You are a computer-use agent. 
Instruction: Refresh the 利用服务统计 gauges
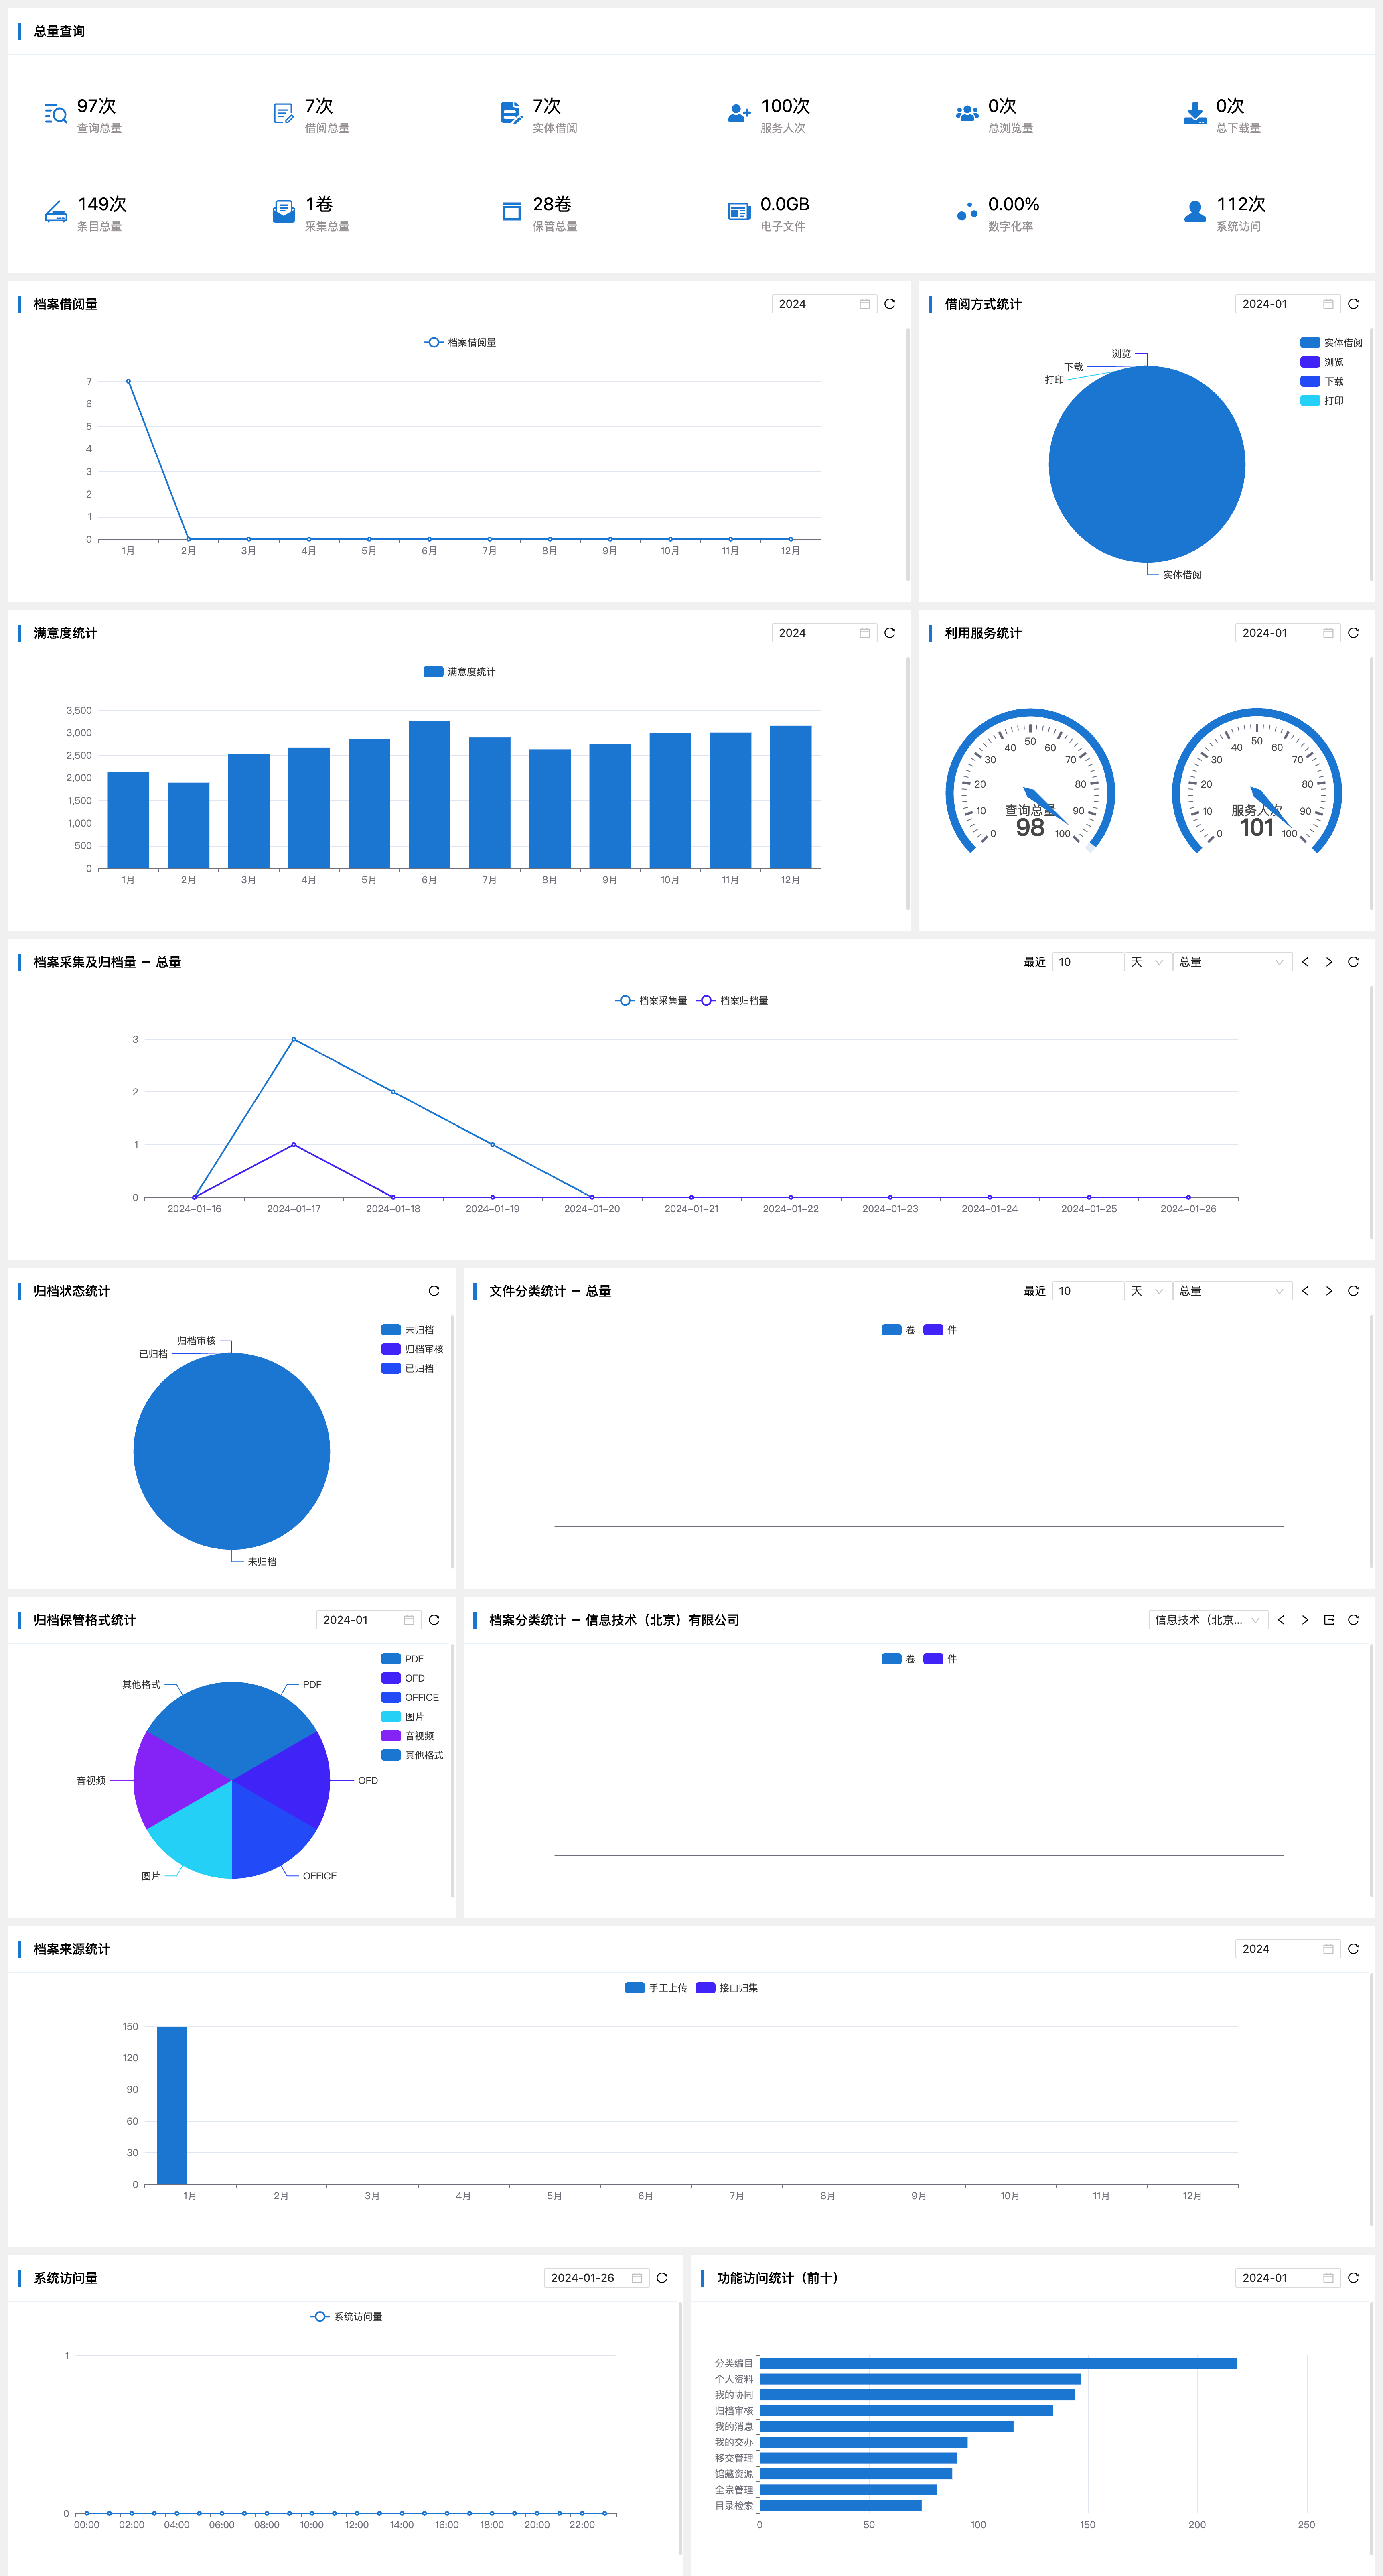[x=1353, y=633]
